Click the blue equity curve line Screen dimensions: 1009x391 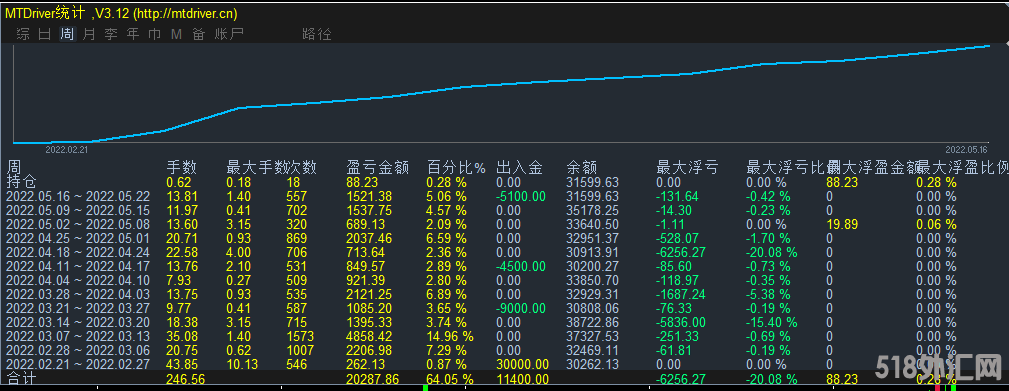(x=502, y=84)
